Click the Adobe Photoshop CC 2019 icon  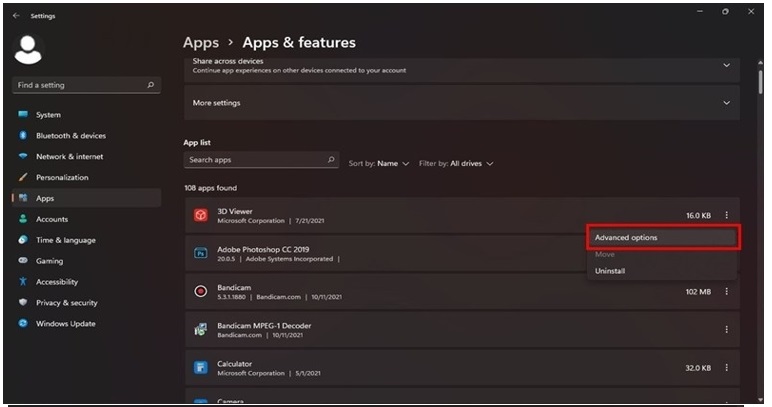pyautogui.click(x=200, y=253)
